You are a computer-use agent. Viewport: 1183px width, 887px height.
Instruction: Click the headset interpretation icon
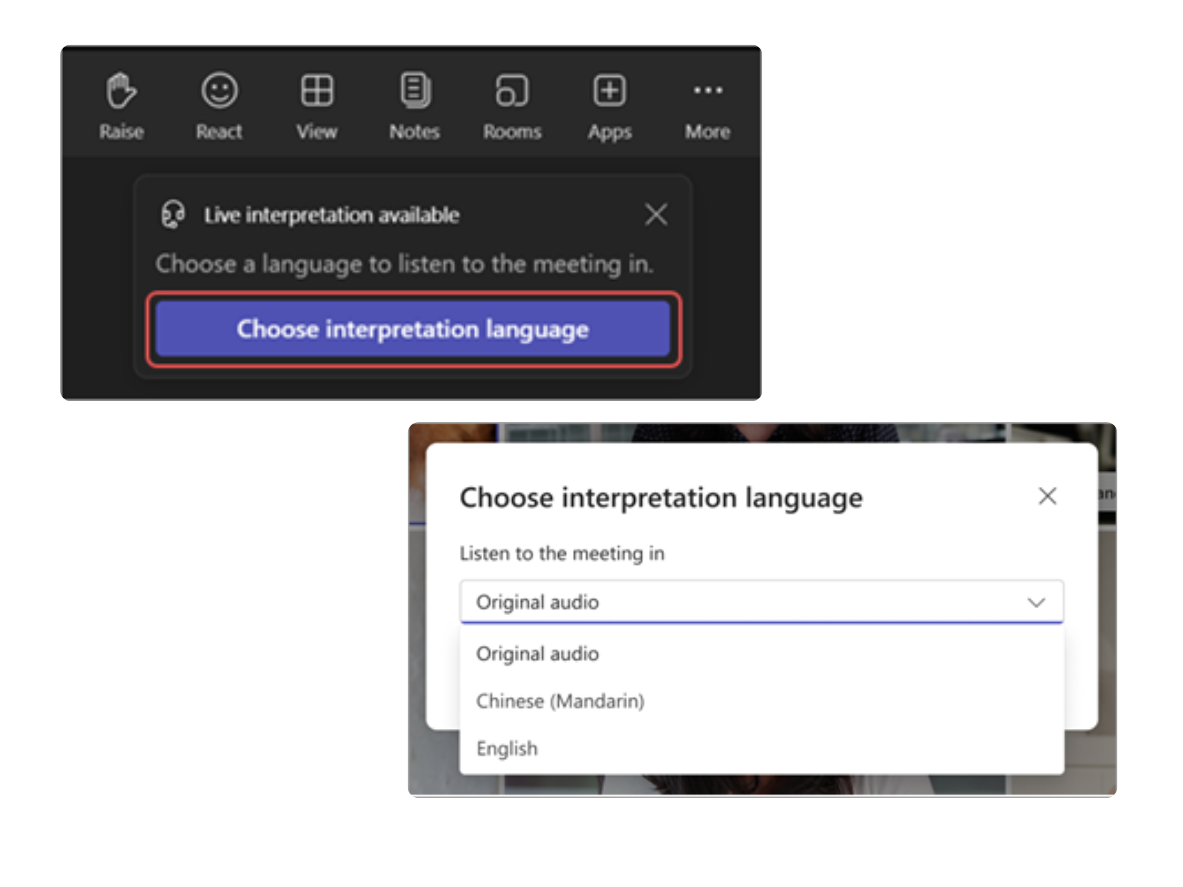(x=174, y=214)
